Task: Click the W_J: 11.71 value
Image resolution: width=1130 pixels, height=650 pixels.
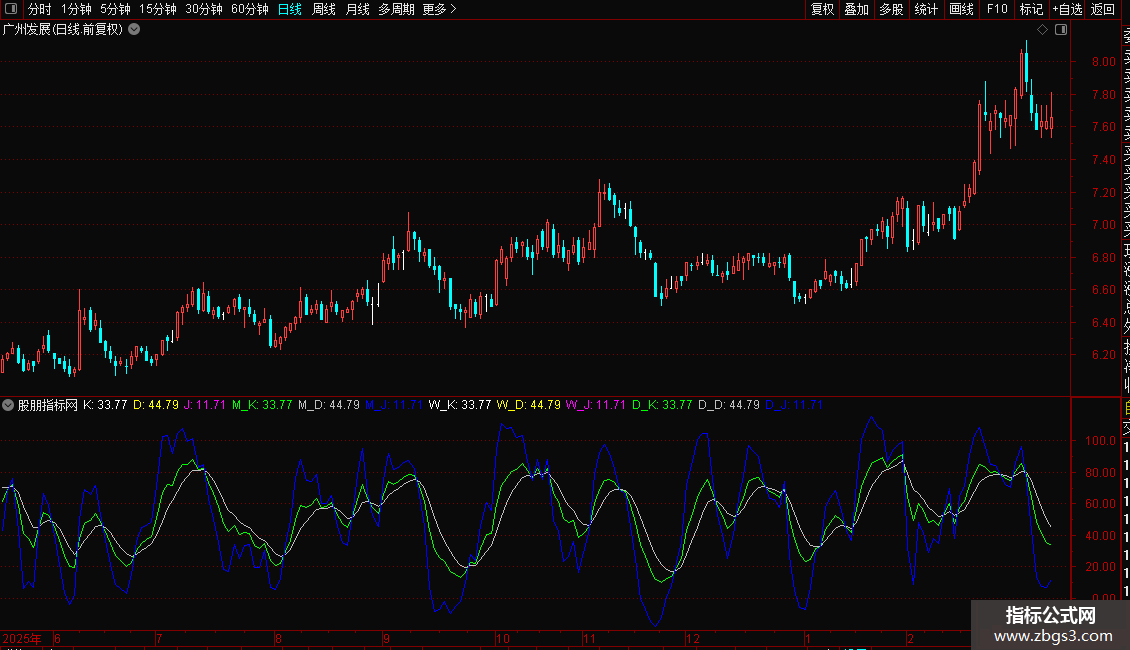Action: 595,405
